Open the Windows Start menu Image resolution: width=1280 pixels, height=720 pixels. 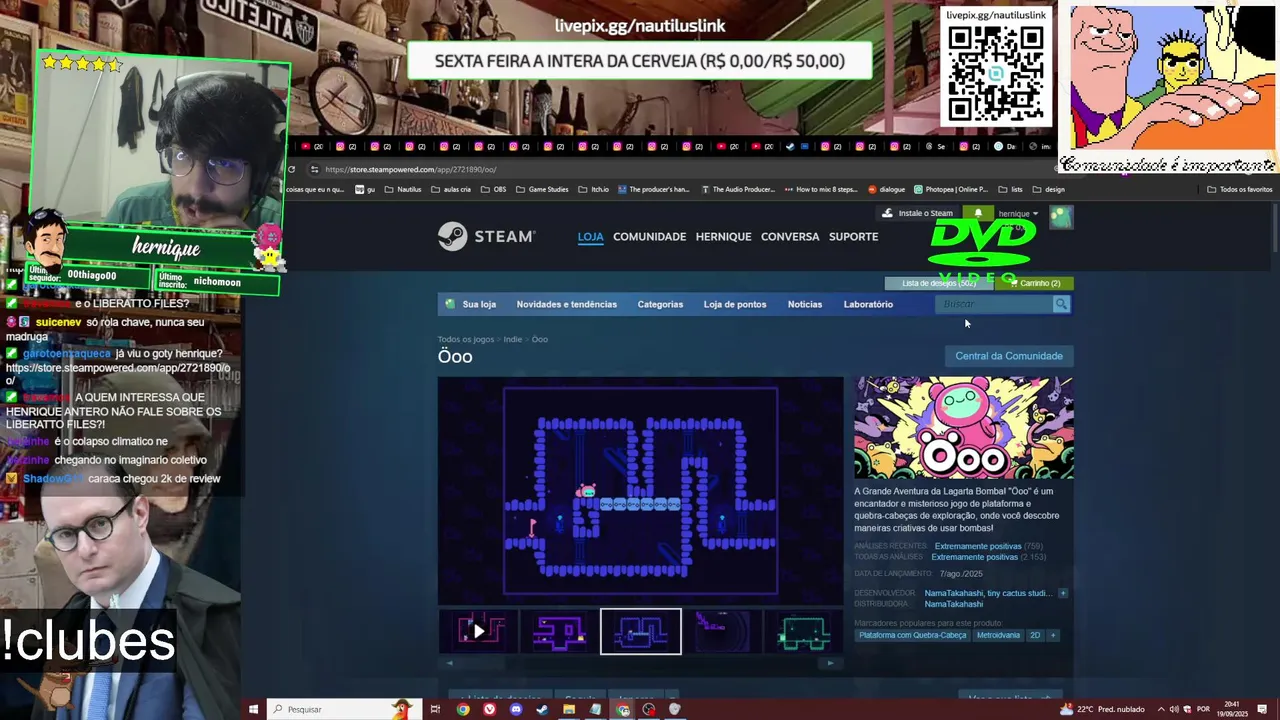253,709
